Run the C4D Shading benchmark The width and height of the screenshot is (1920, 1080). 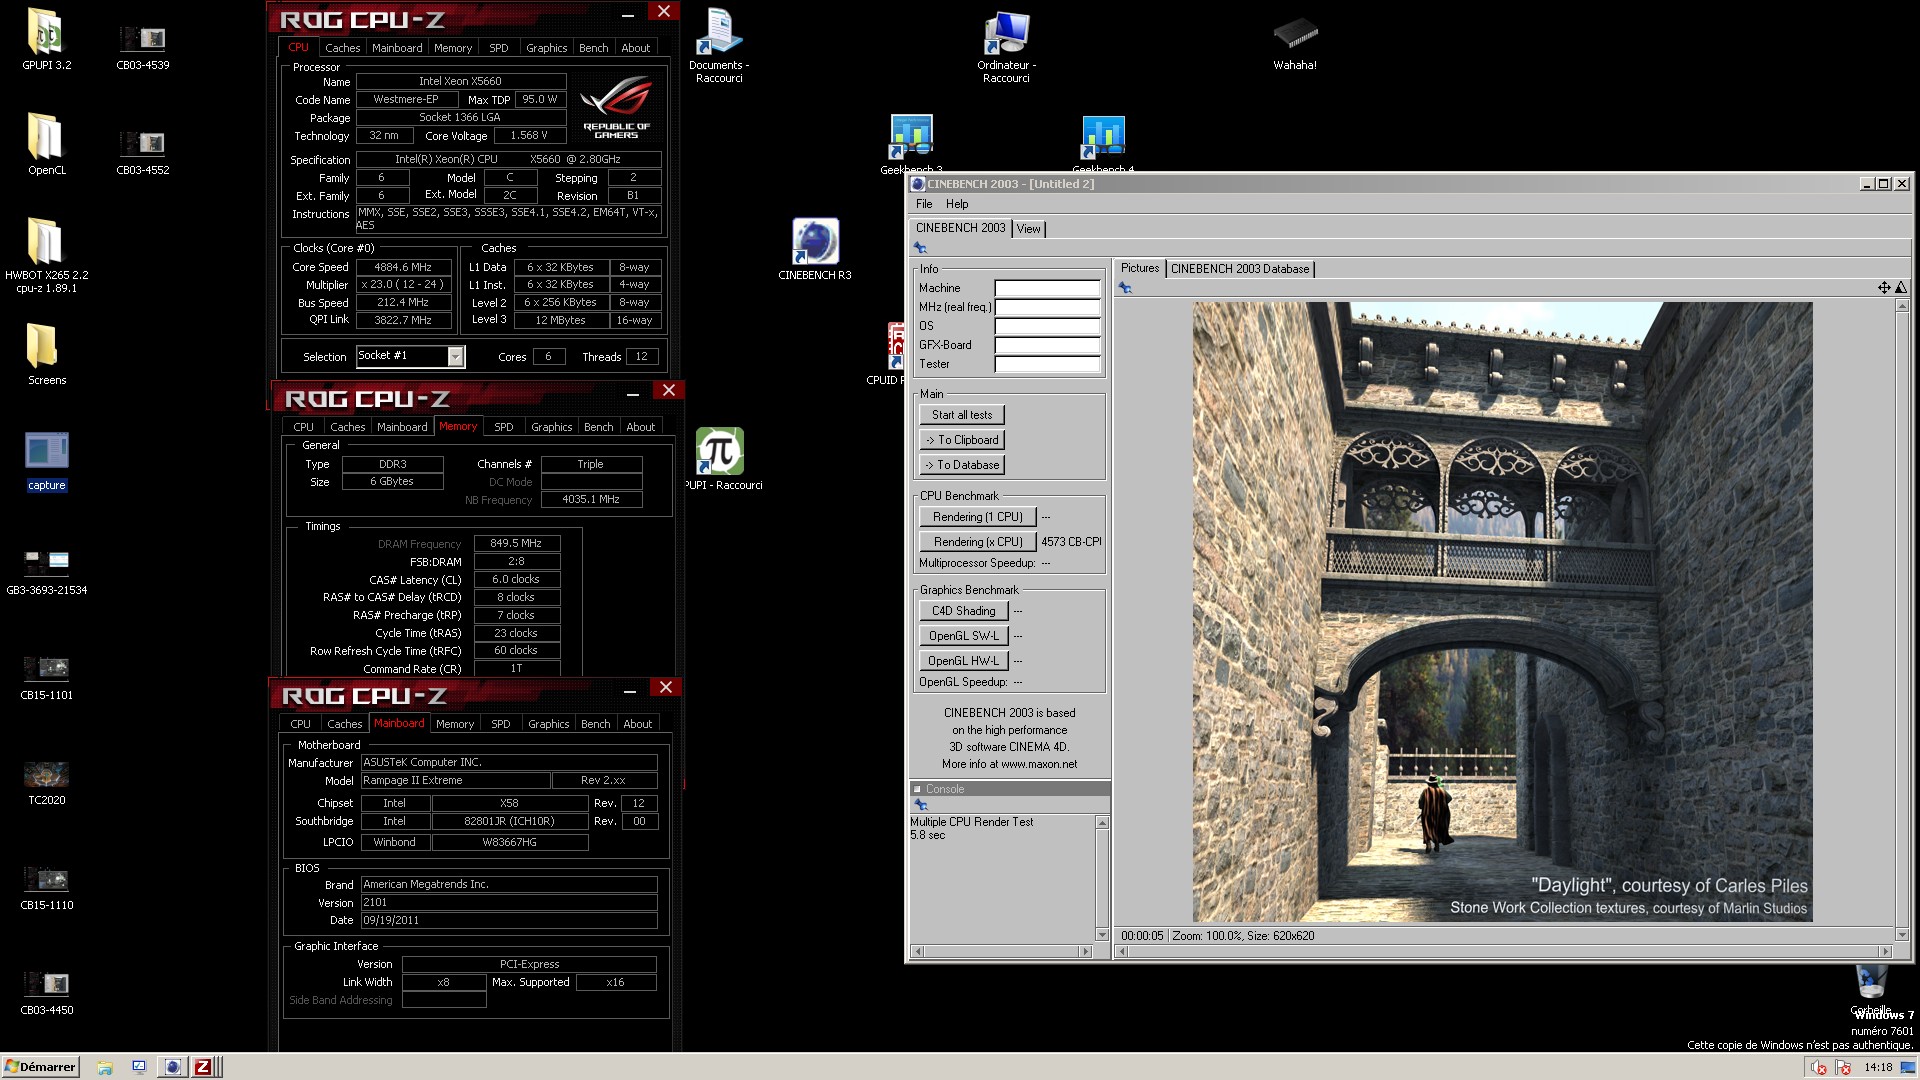pyautogui.click(x=963, y=611)
